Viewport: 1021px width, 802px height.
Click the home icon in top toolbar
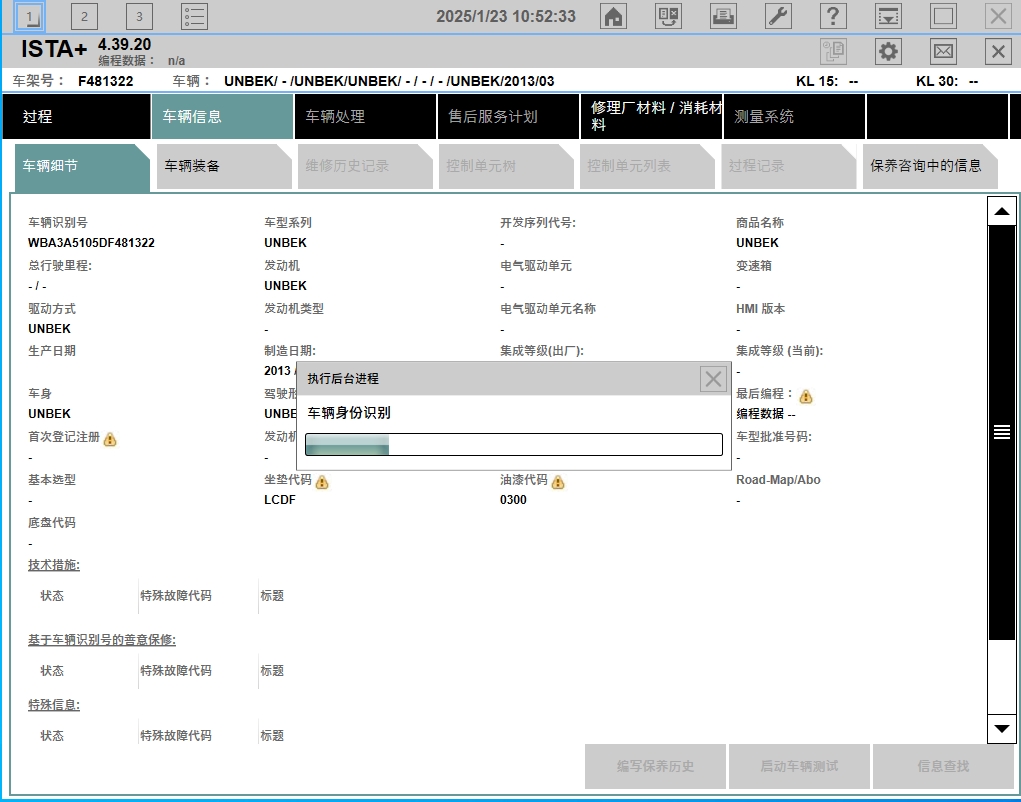tap(613, 16)
